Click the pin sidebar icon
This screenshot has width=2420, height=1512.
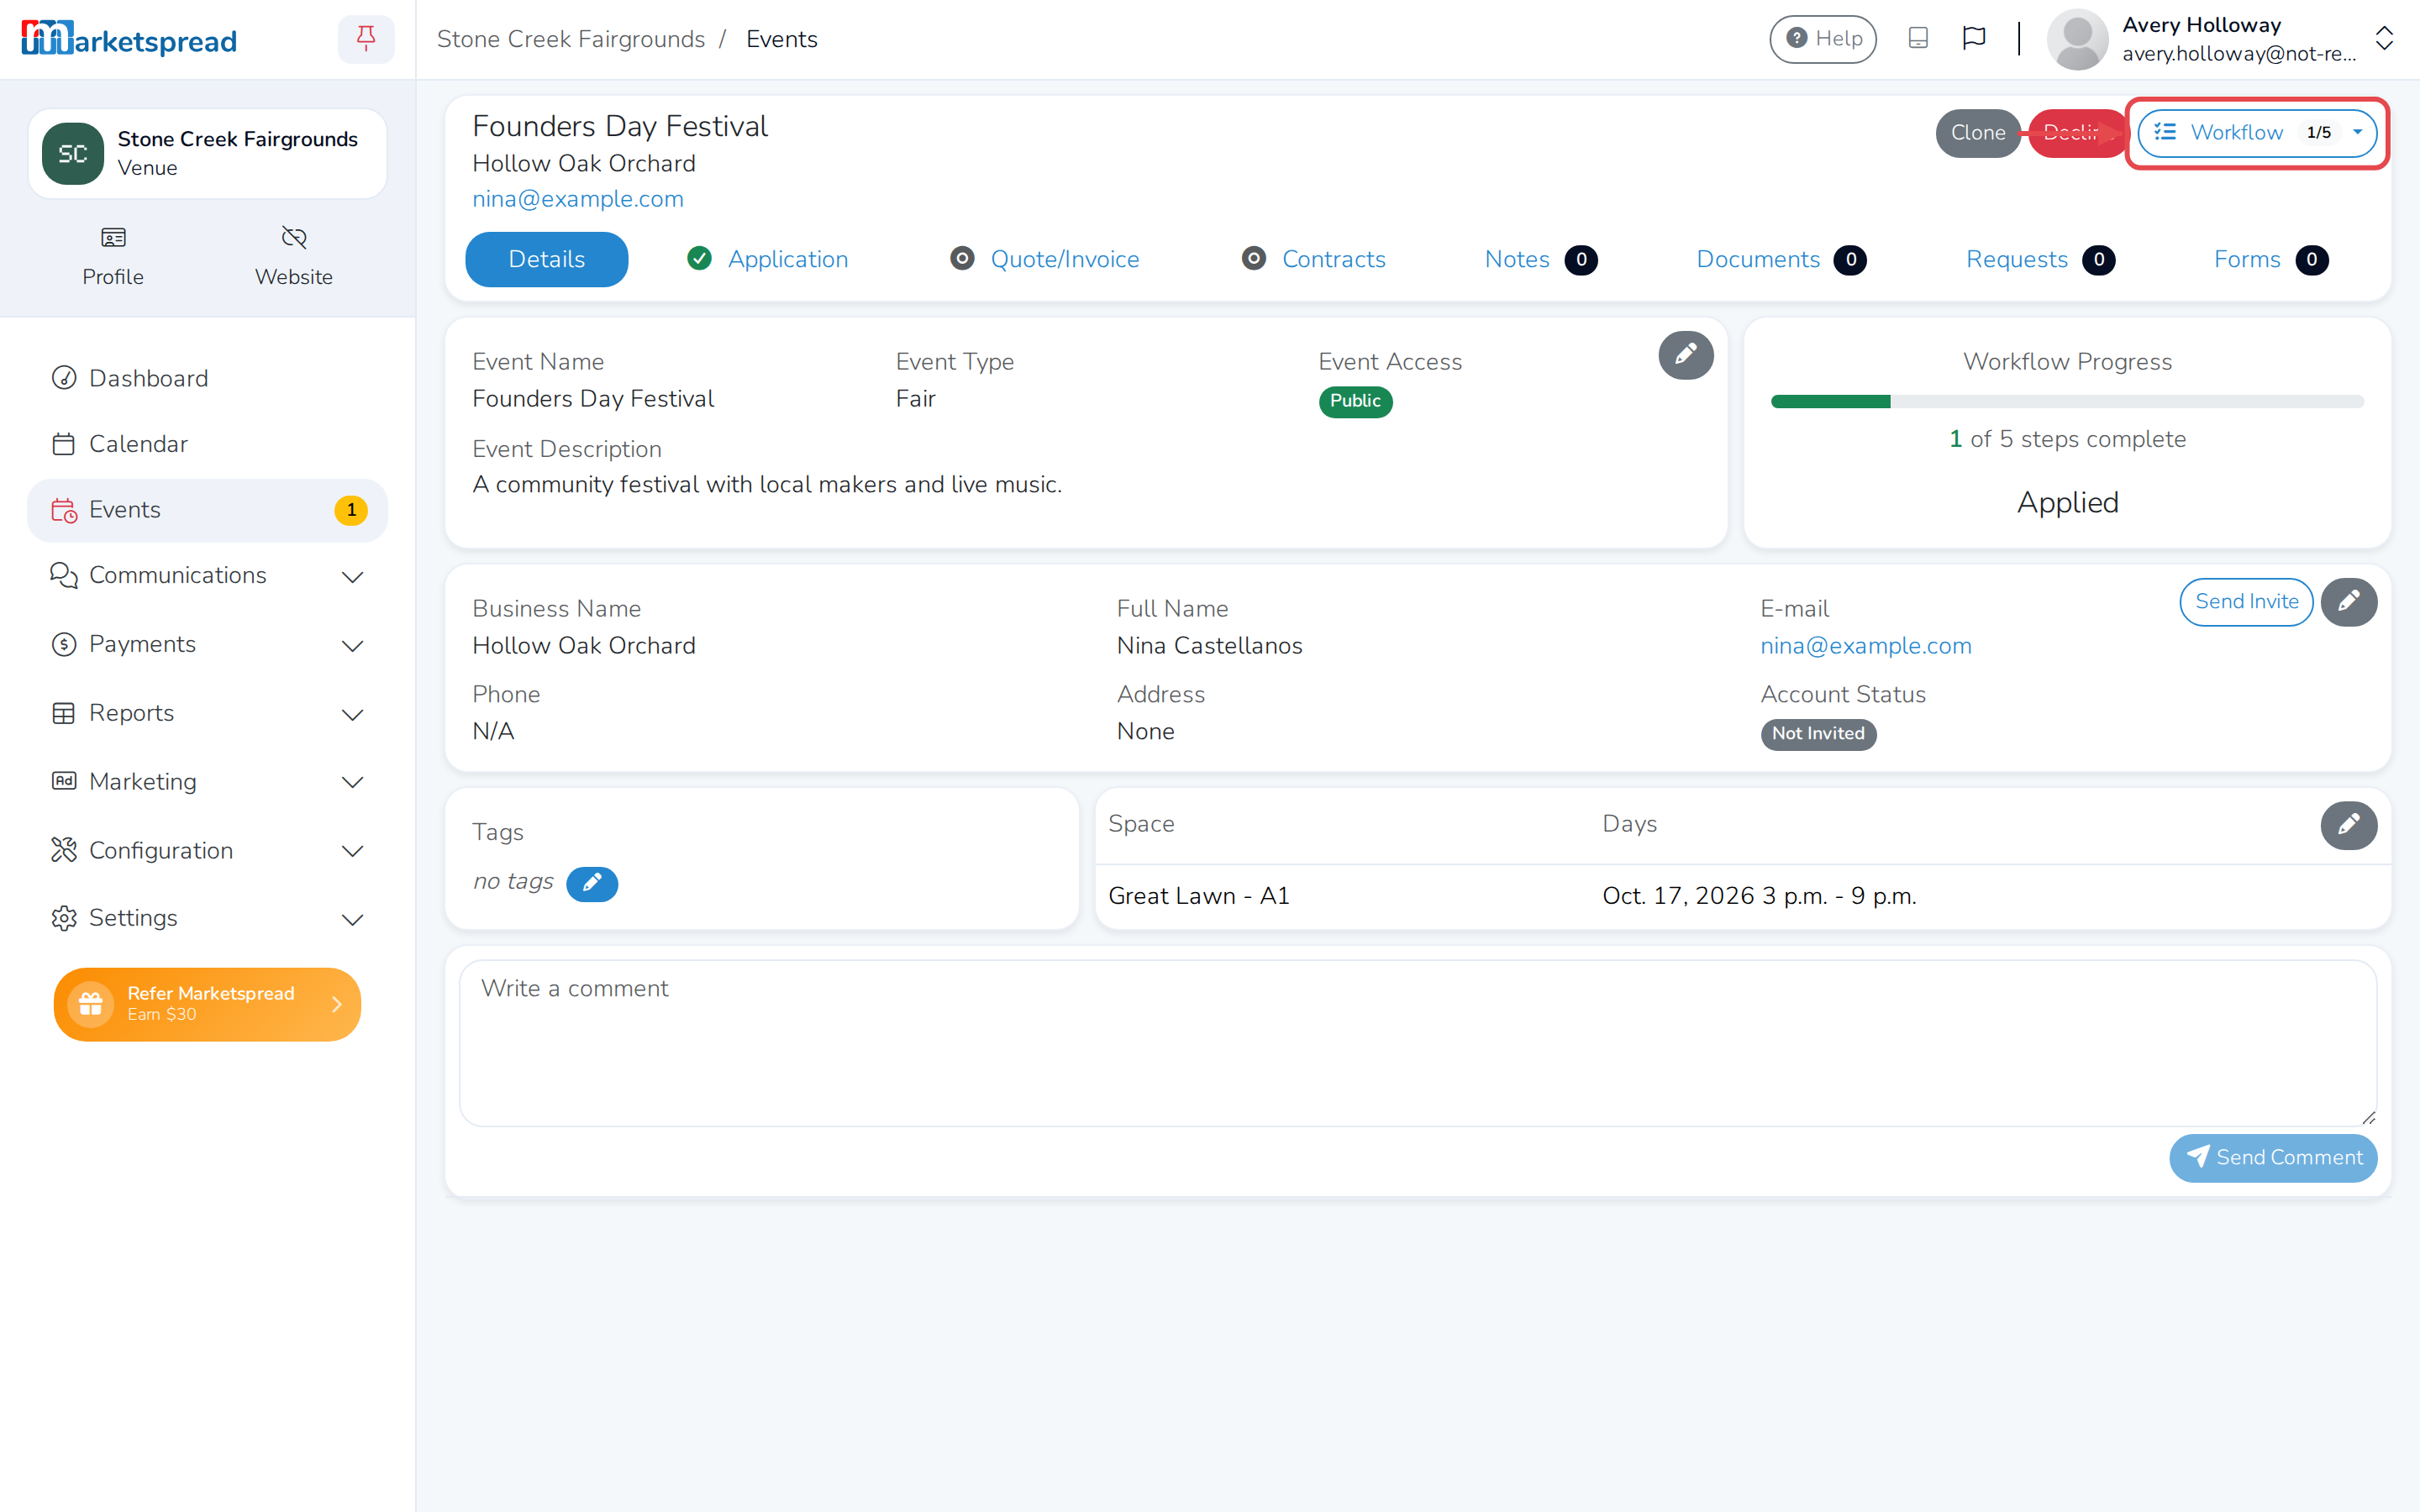(366, 39)
